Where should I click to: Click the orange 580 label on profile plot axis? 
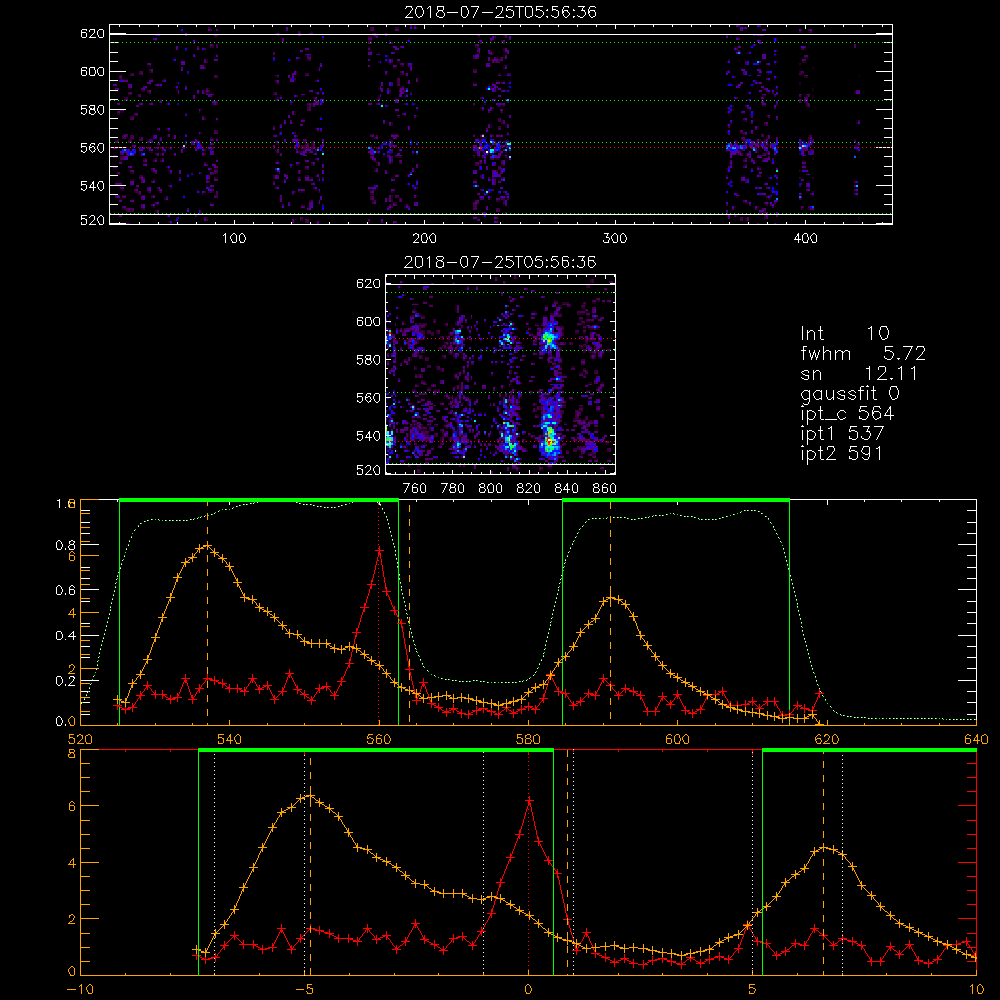click(x=529, y=739)
